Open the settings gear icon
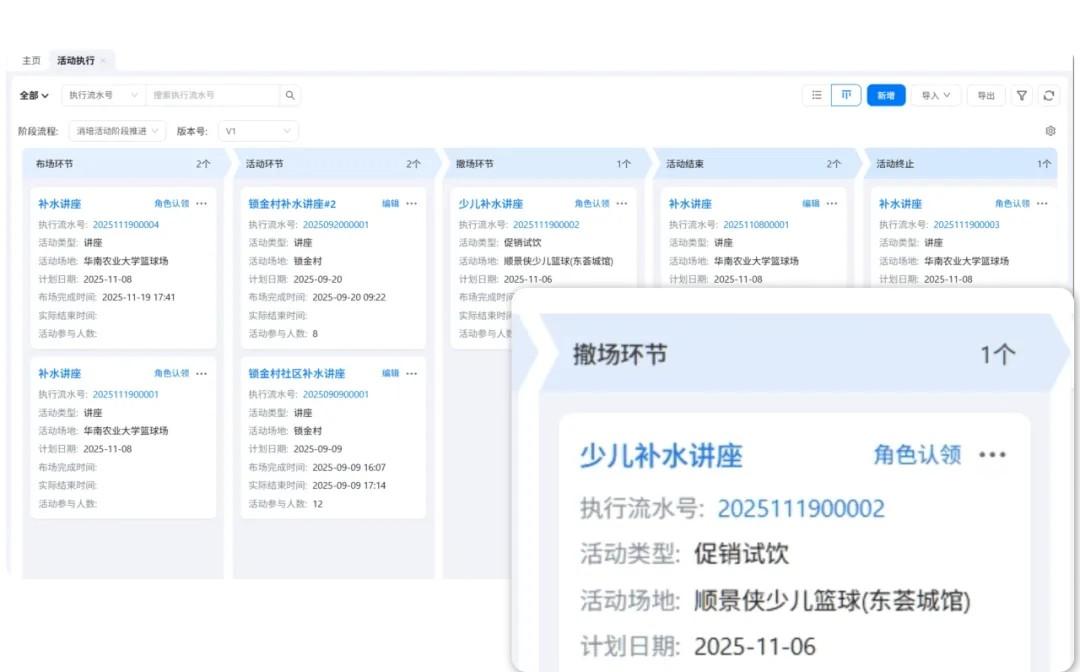The width and height of the screenshot is (1080, 672). click(1050, 130)
